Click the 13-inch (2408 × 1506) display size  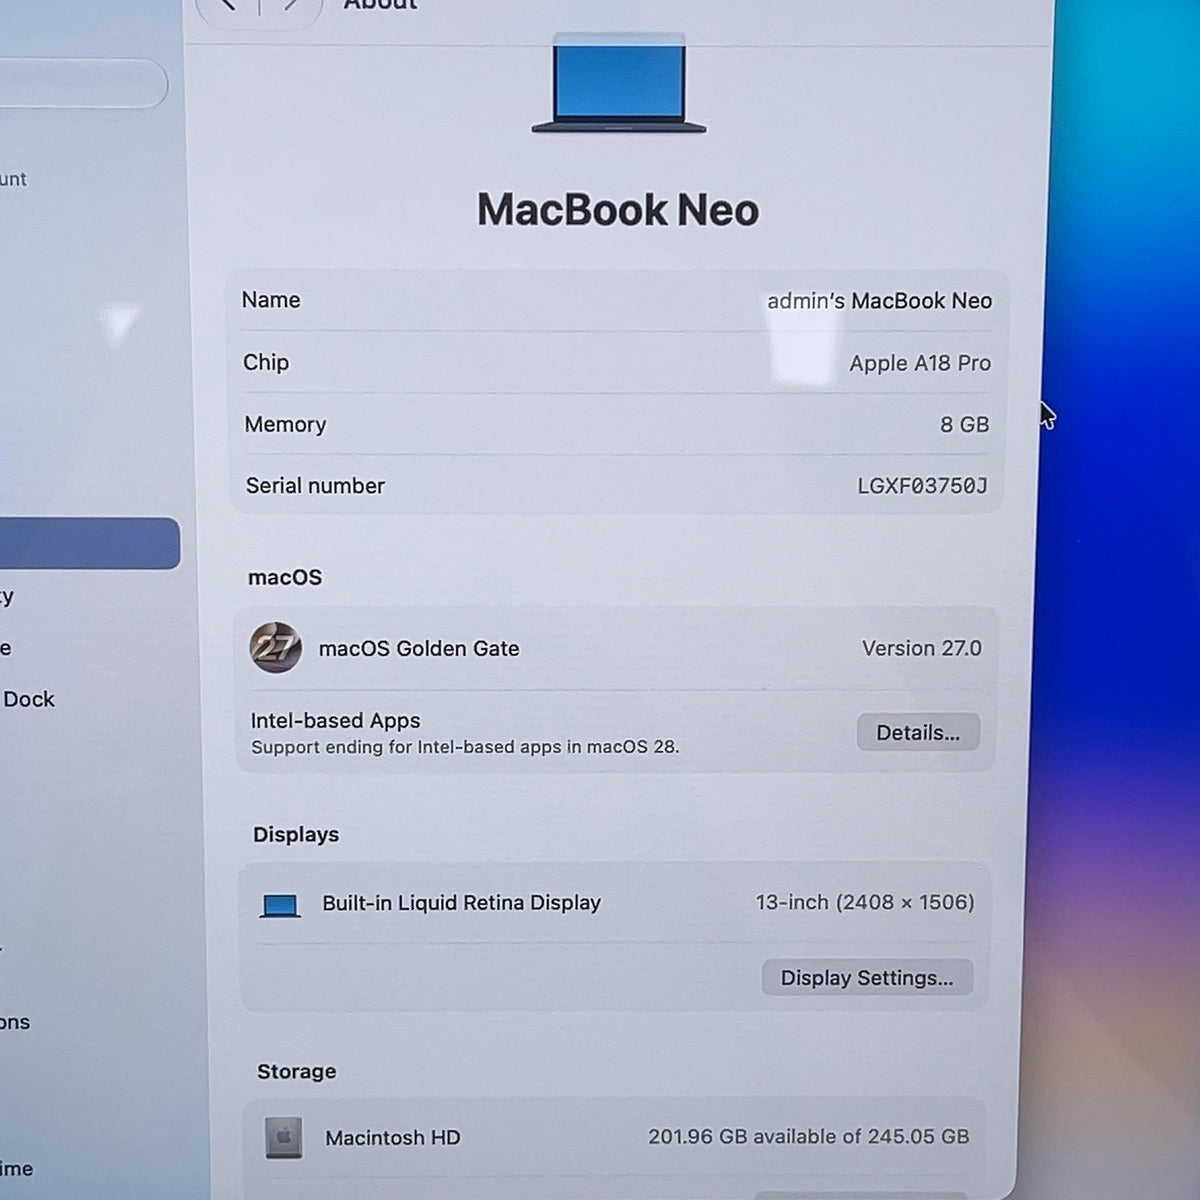(865, 902)
